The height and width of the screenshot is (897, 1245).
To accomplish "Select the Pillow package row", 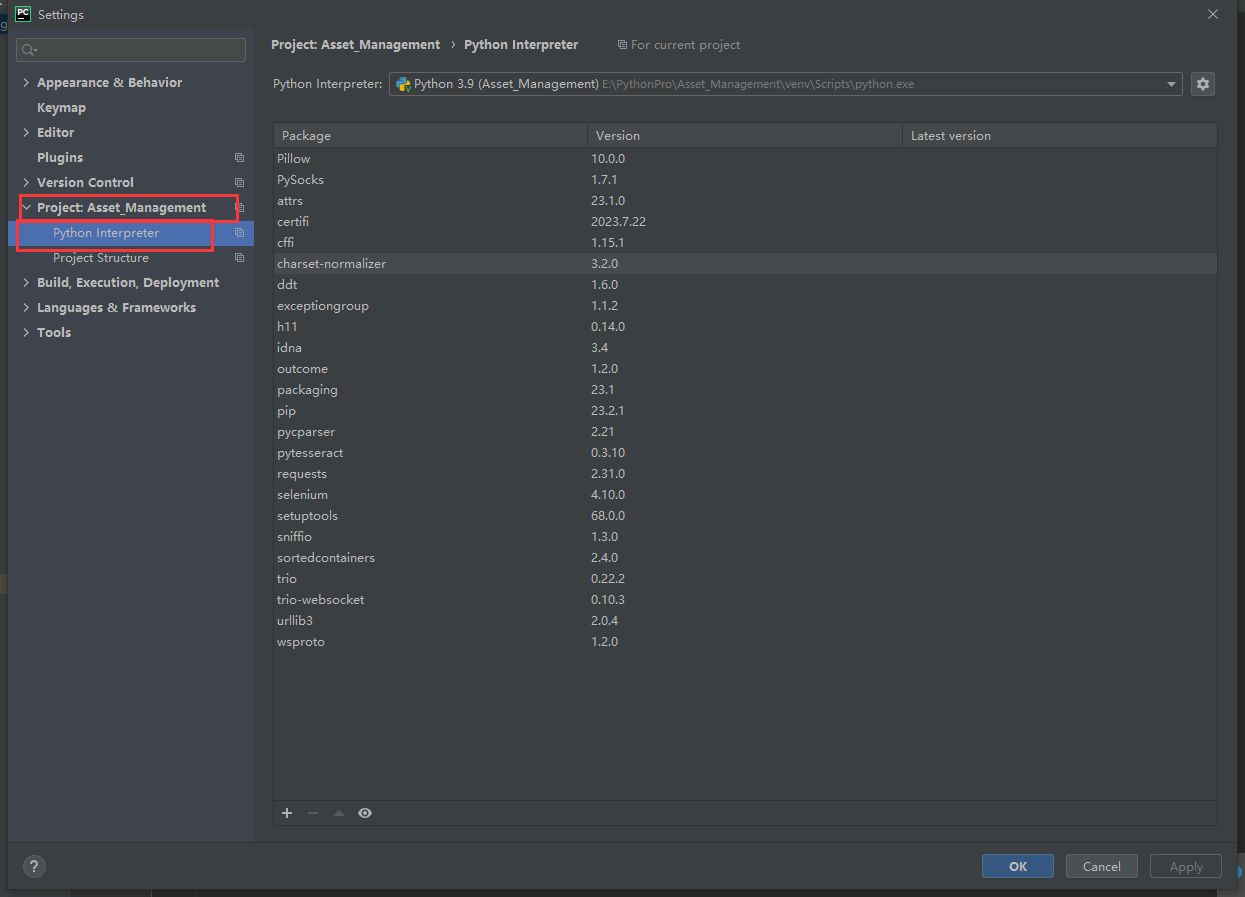I will tap(745, 159).
